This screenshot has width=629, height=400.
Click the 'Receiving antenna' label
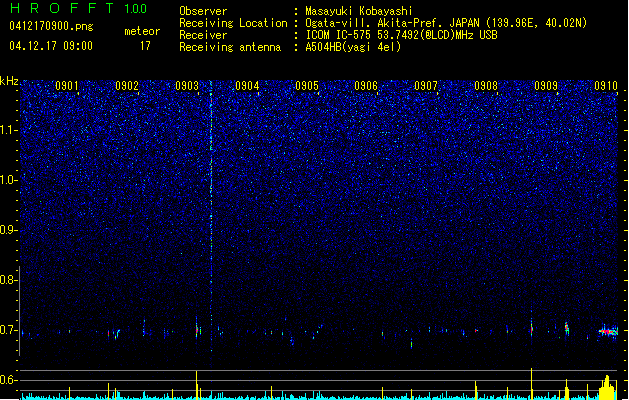230,47
